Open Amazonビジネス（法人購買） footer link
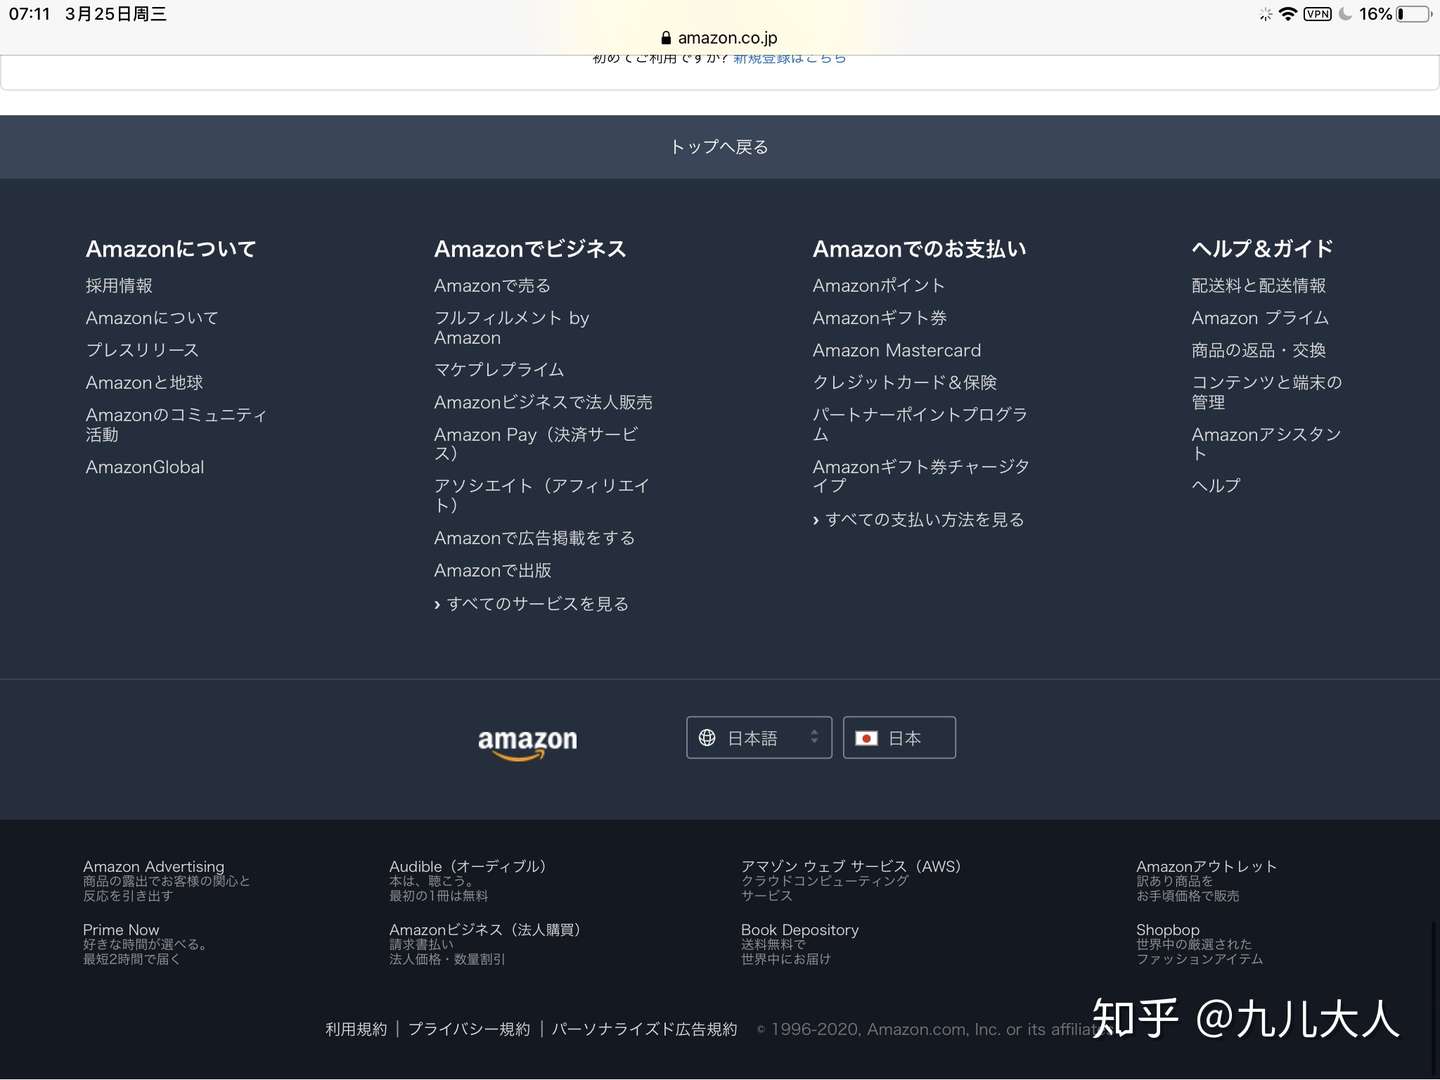This screenshot has width=1440, height=1080. point(485,930)
